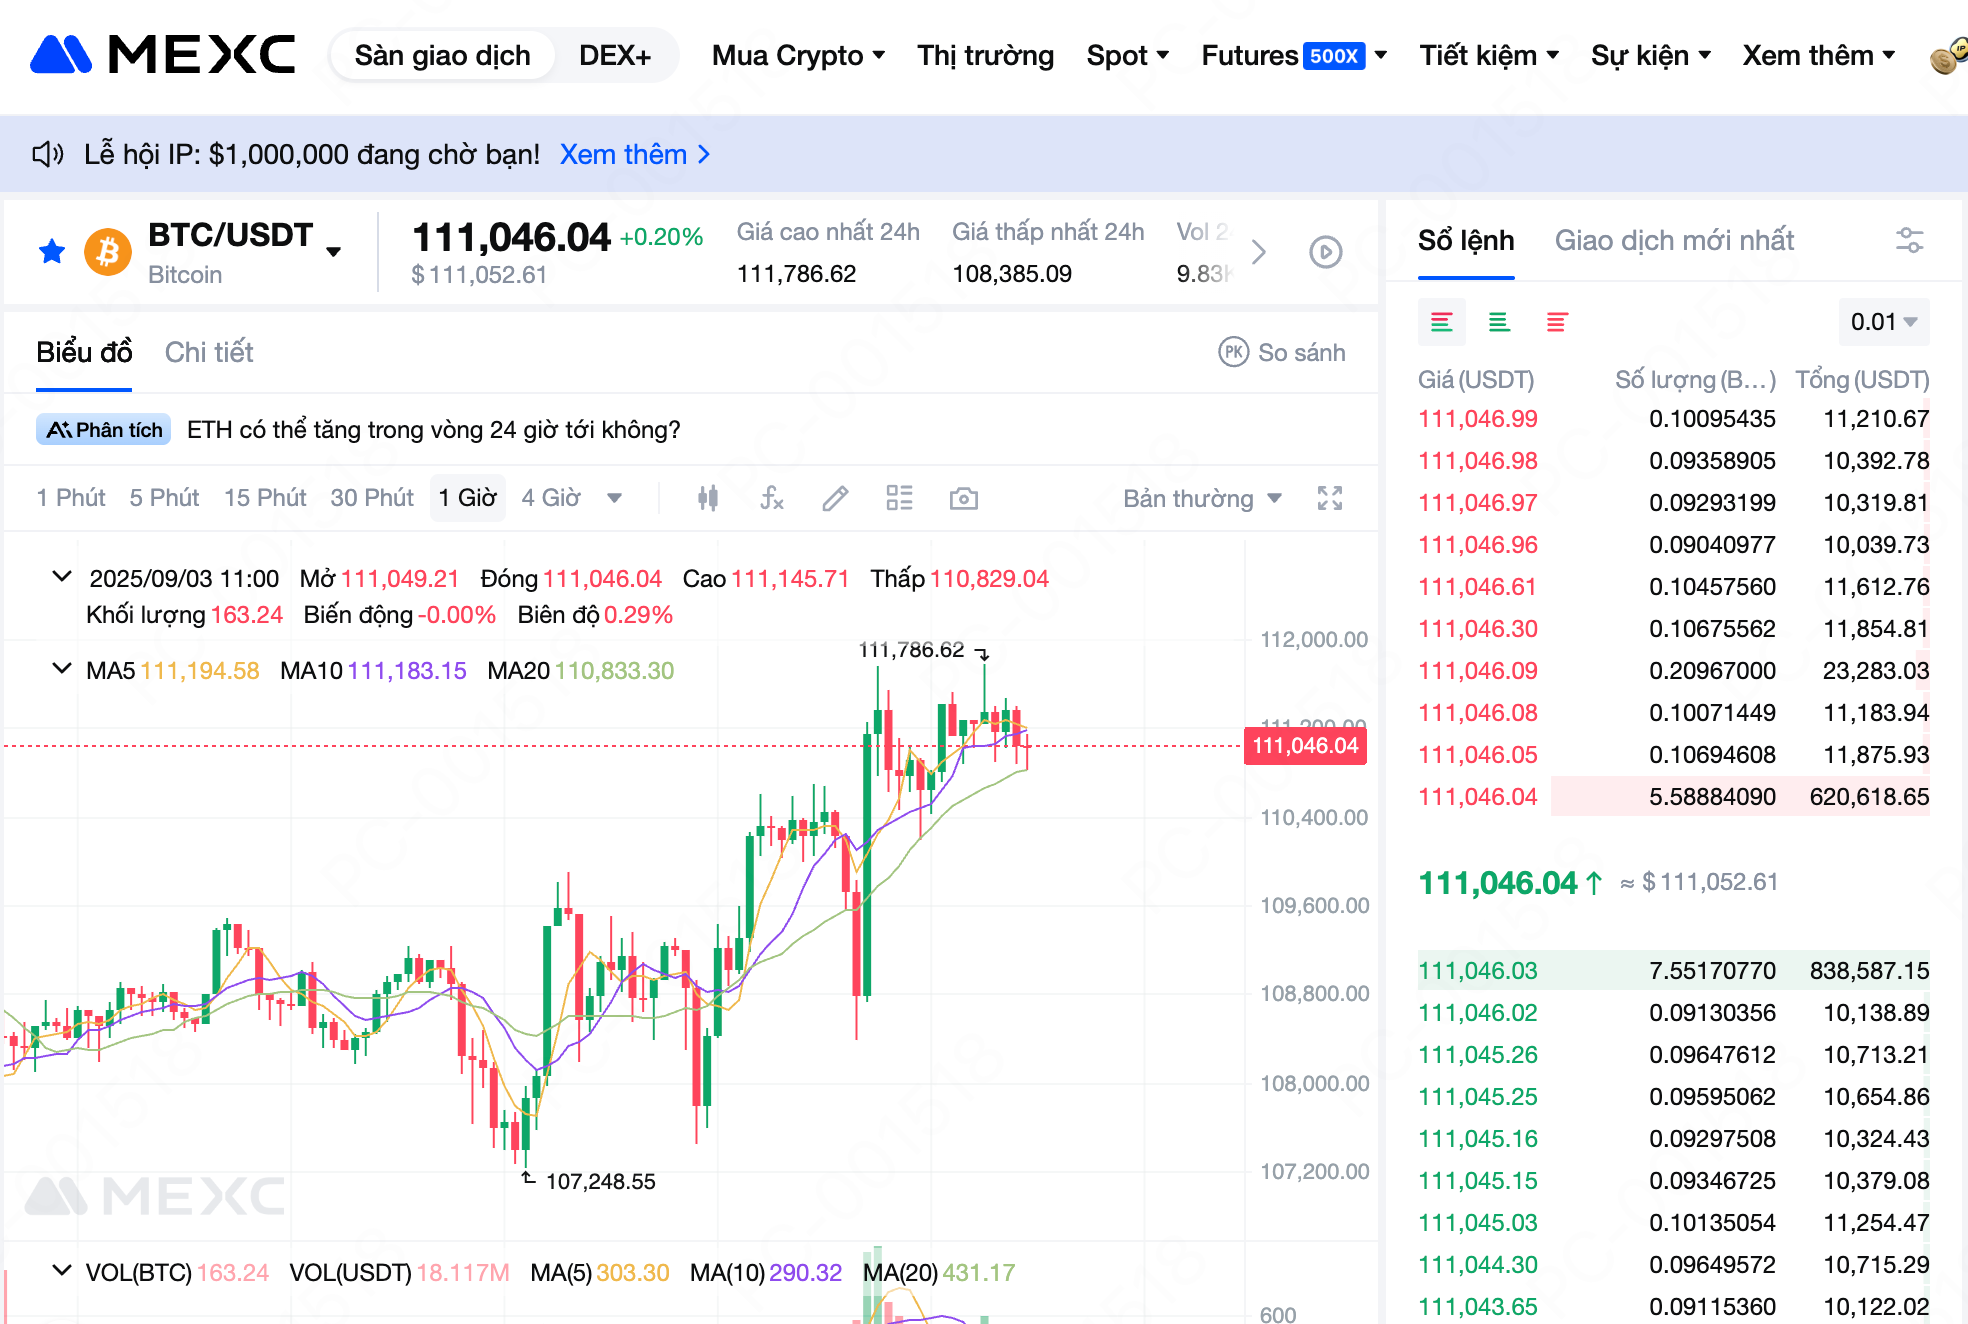The image size is (1968, 1324).
Task: Expand chart to fullscreen icon
Action: coord(1329,498)
